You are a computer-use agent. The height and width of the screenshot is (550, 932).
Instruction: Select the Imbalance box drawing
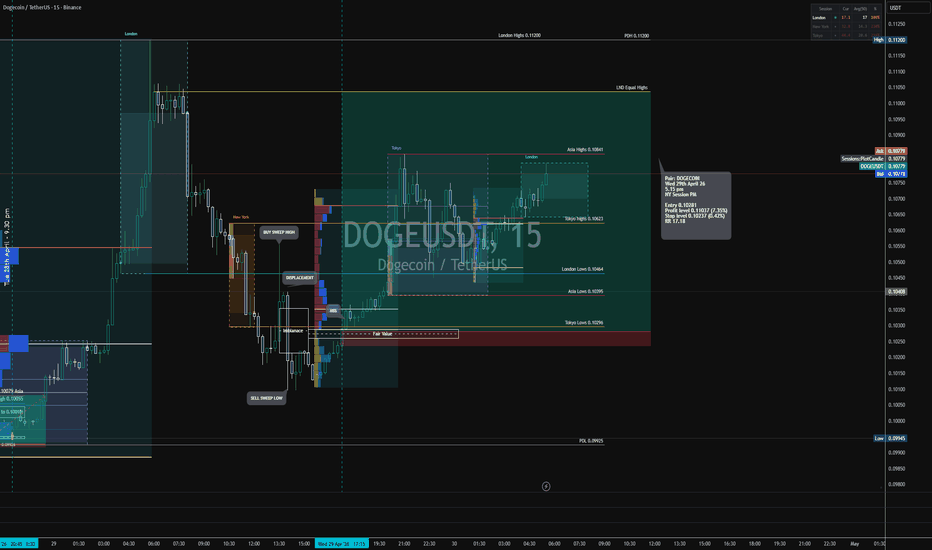coord(294,331)
